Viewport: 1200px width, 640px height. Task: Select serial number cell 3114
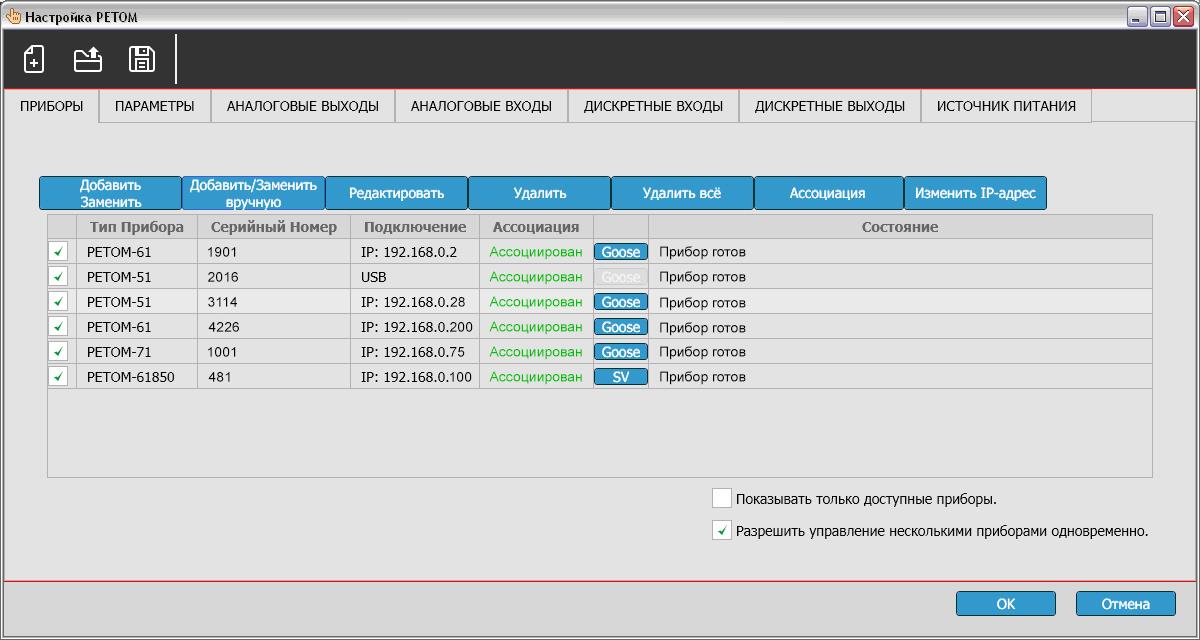point(274,302)
